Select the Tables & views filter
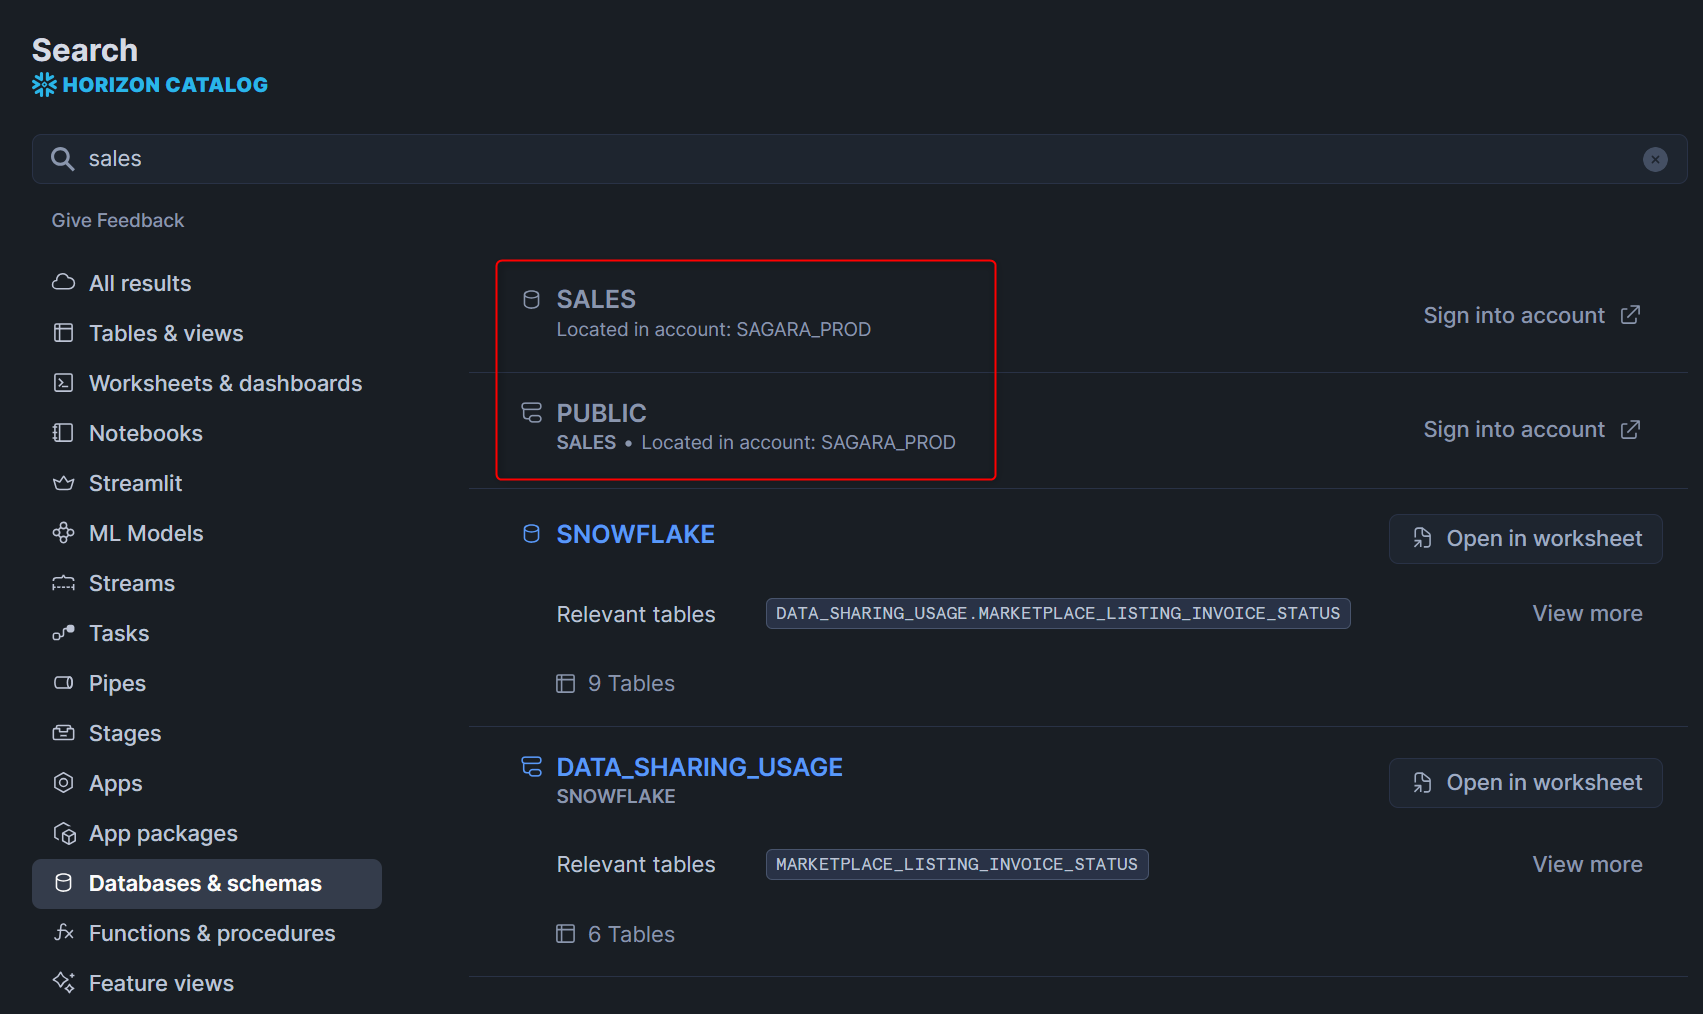Viewport: 1703px width, 1014px height. pyautogui.click(x=166, y=333)
